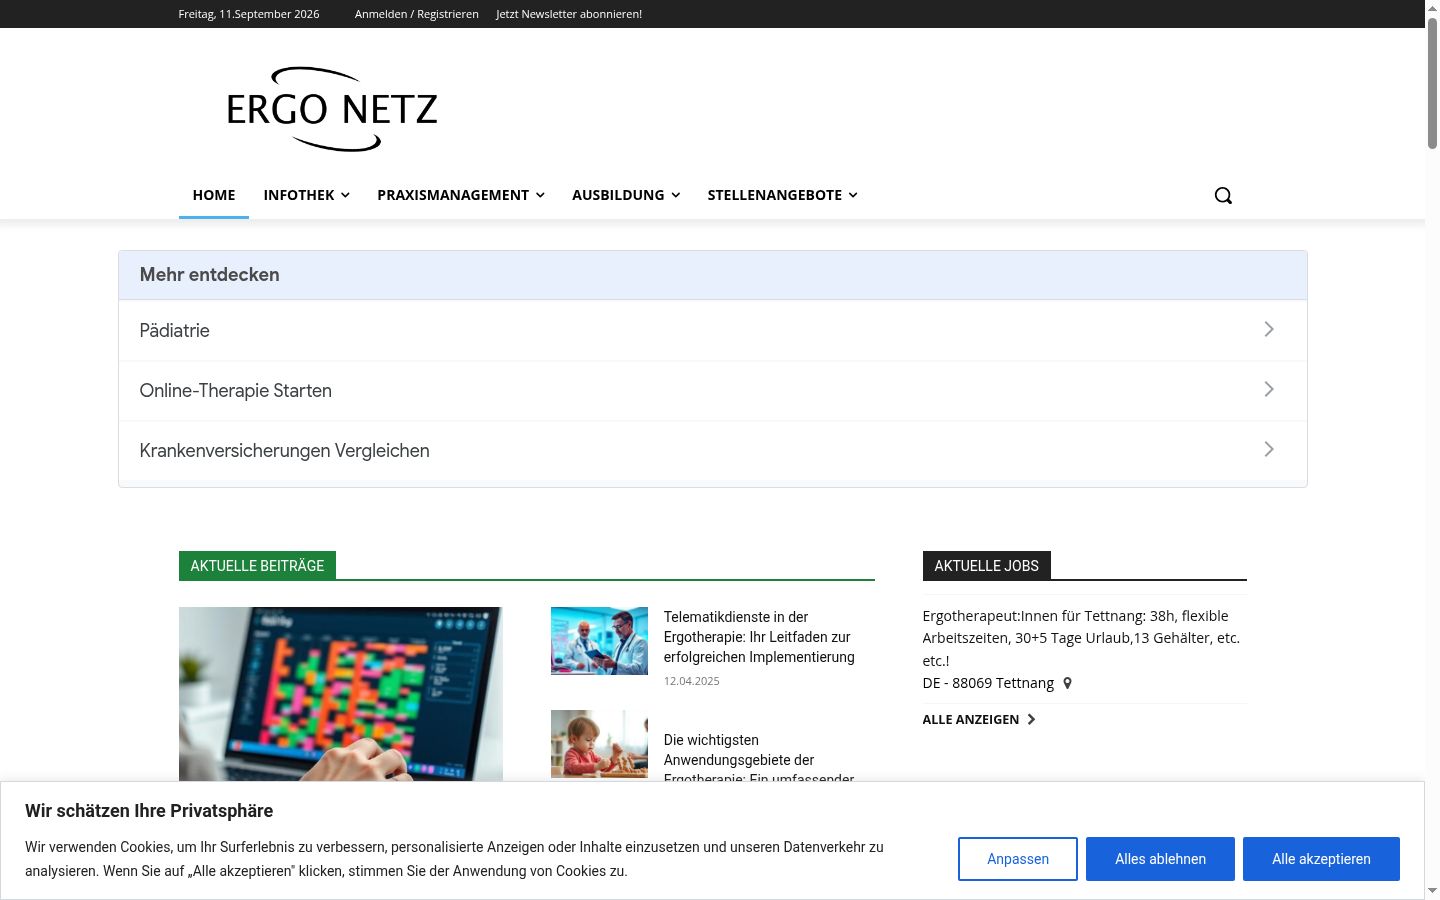The image size is (1440, 900).
Task: Click the Anpassen cookie button
Action: [x=1018, y=859]
